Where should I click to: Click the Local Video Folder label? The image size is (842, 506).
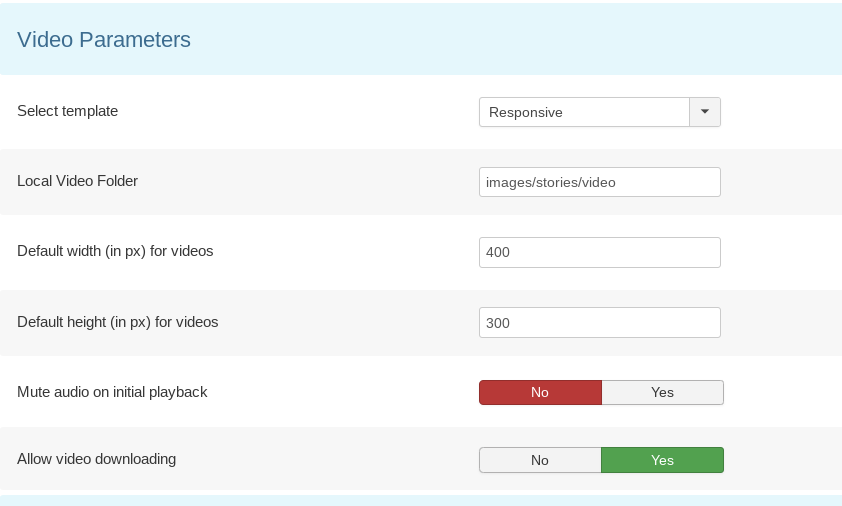point(77,181)
